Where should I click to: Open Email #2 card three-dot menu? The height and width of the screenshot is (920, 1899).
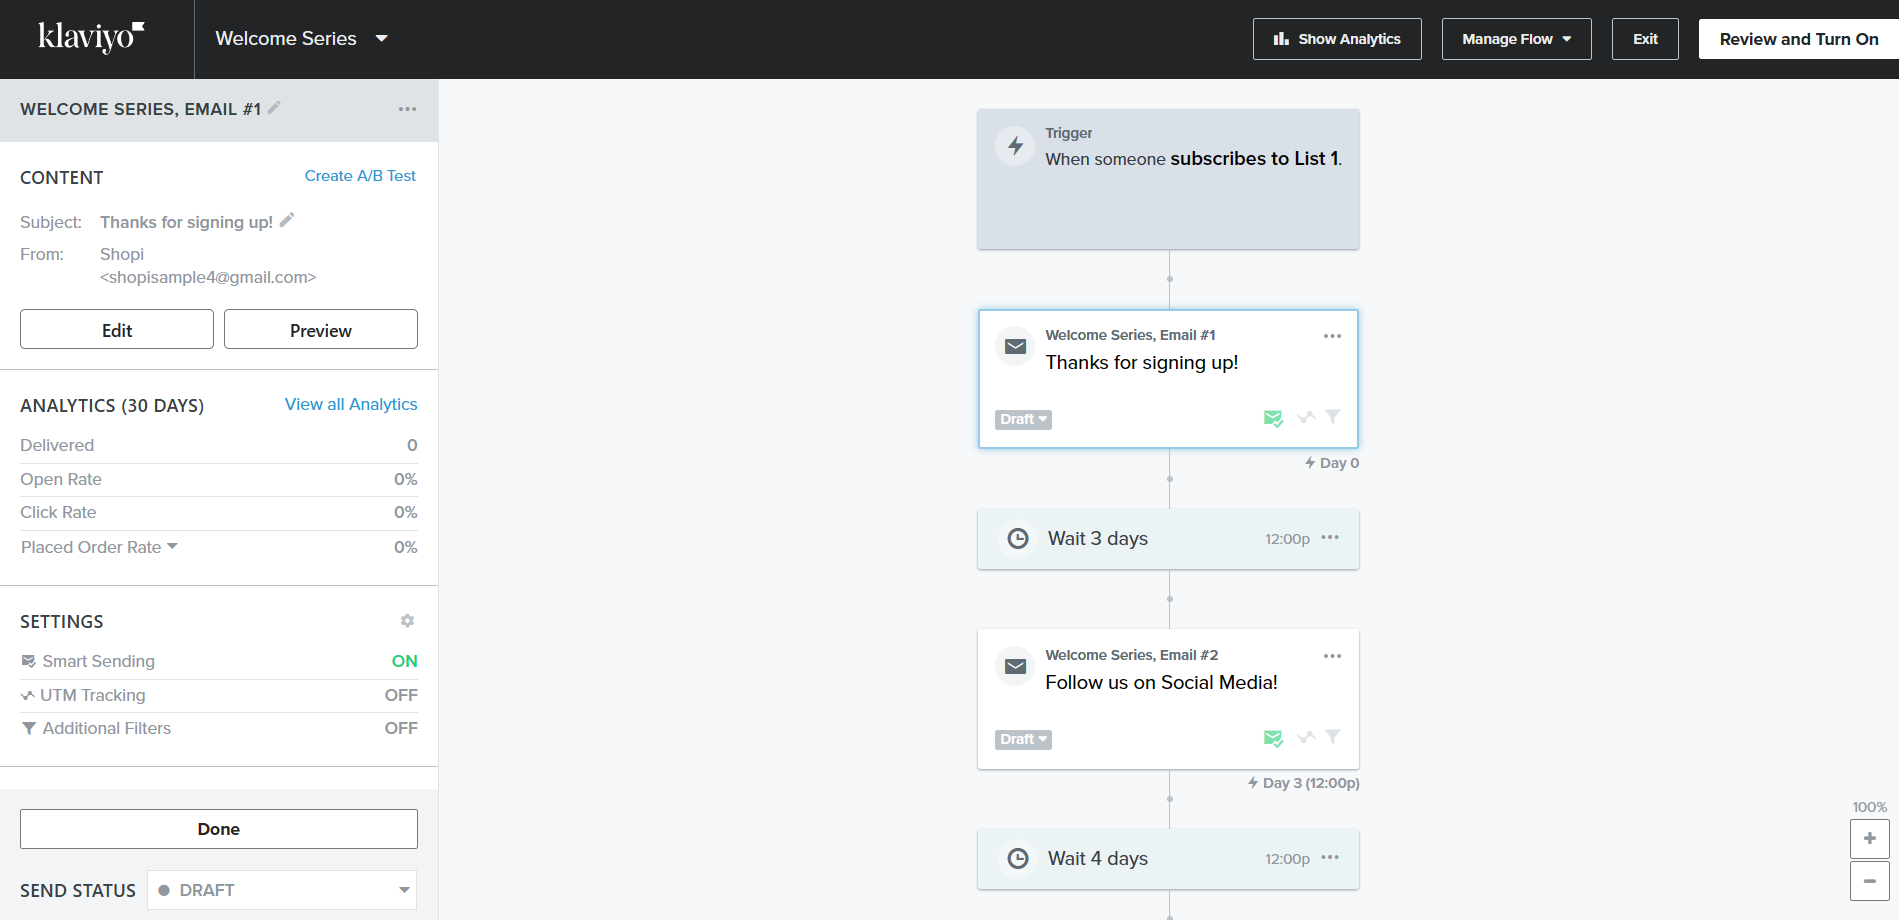point(1332,656)
